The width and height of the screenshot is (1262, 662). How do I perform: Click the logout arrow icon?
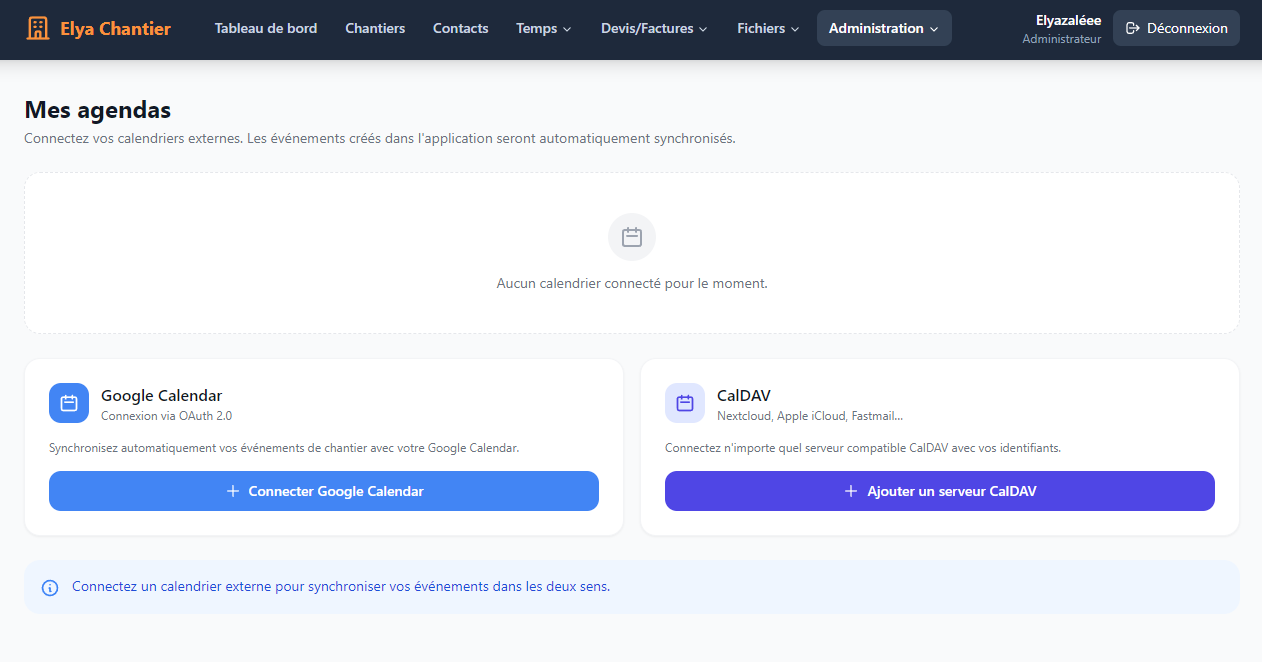[1133, 28]
